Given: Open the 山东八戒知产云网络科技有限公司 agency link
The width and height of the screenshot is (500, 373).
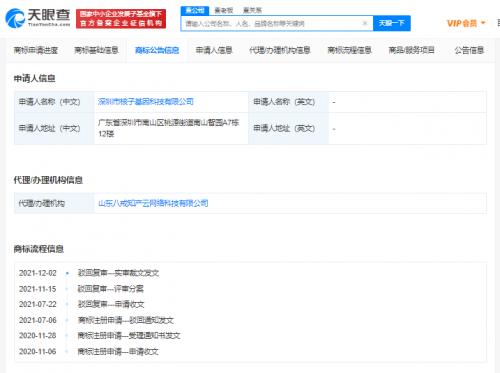Looking at the screenshot, I should coord(153,203).
